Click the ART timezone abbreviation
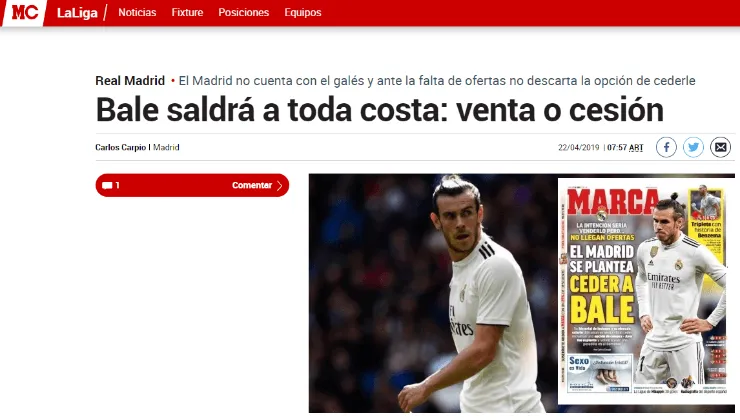This screenshot has width=740, height=420. [636, 148]
